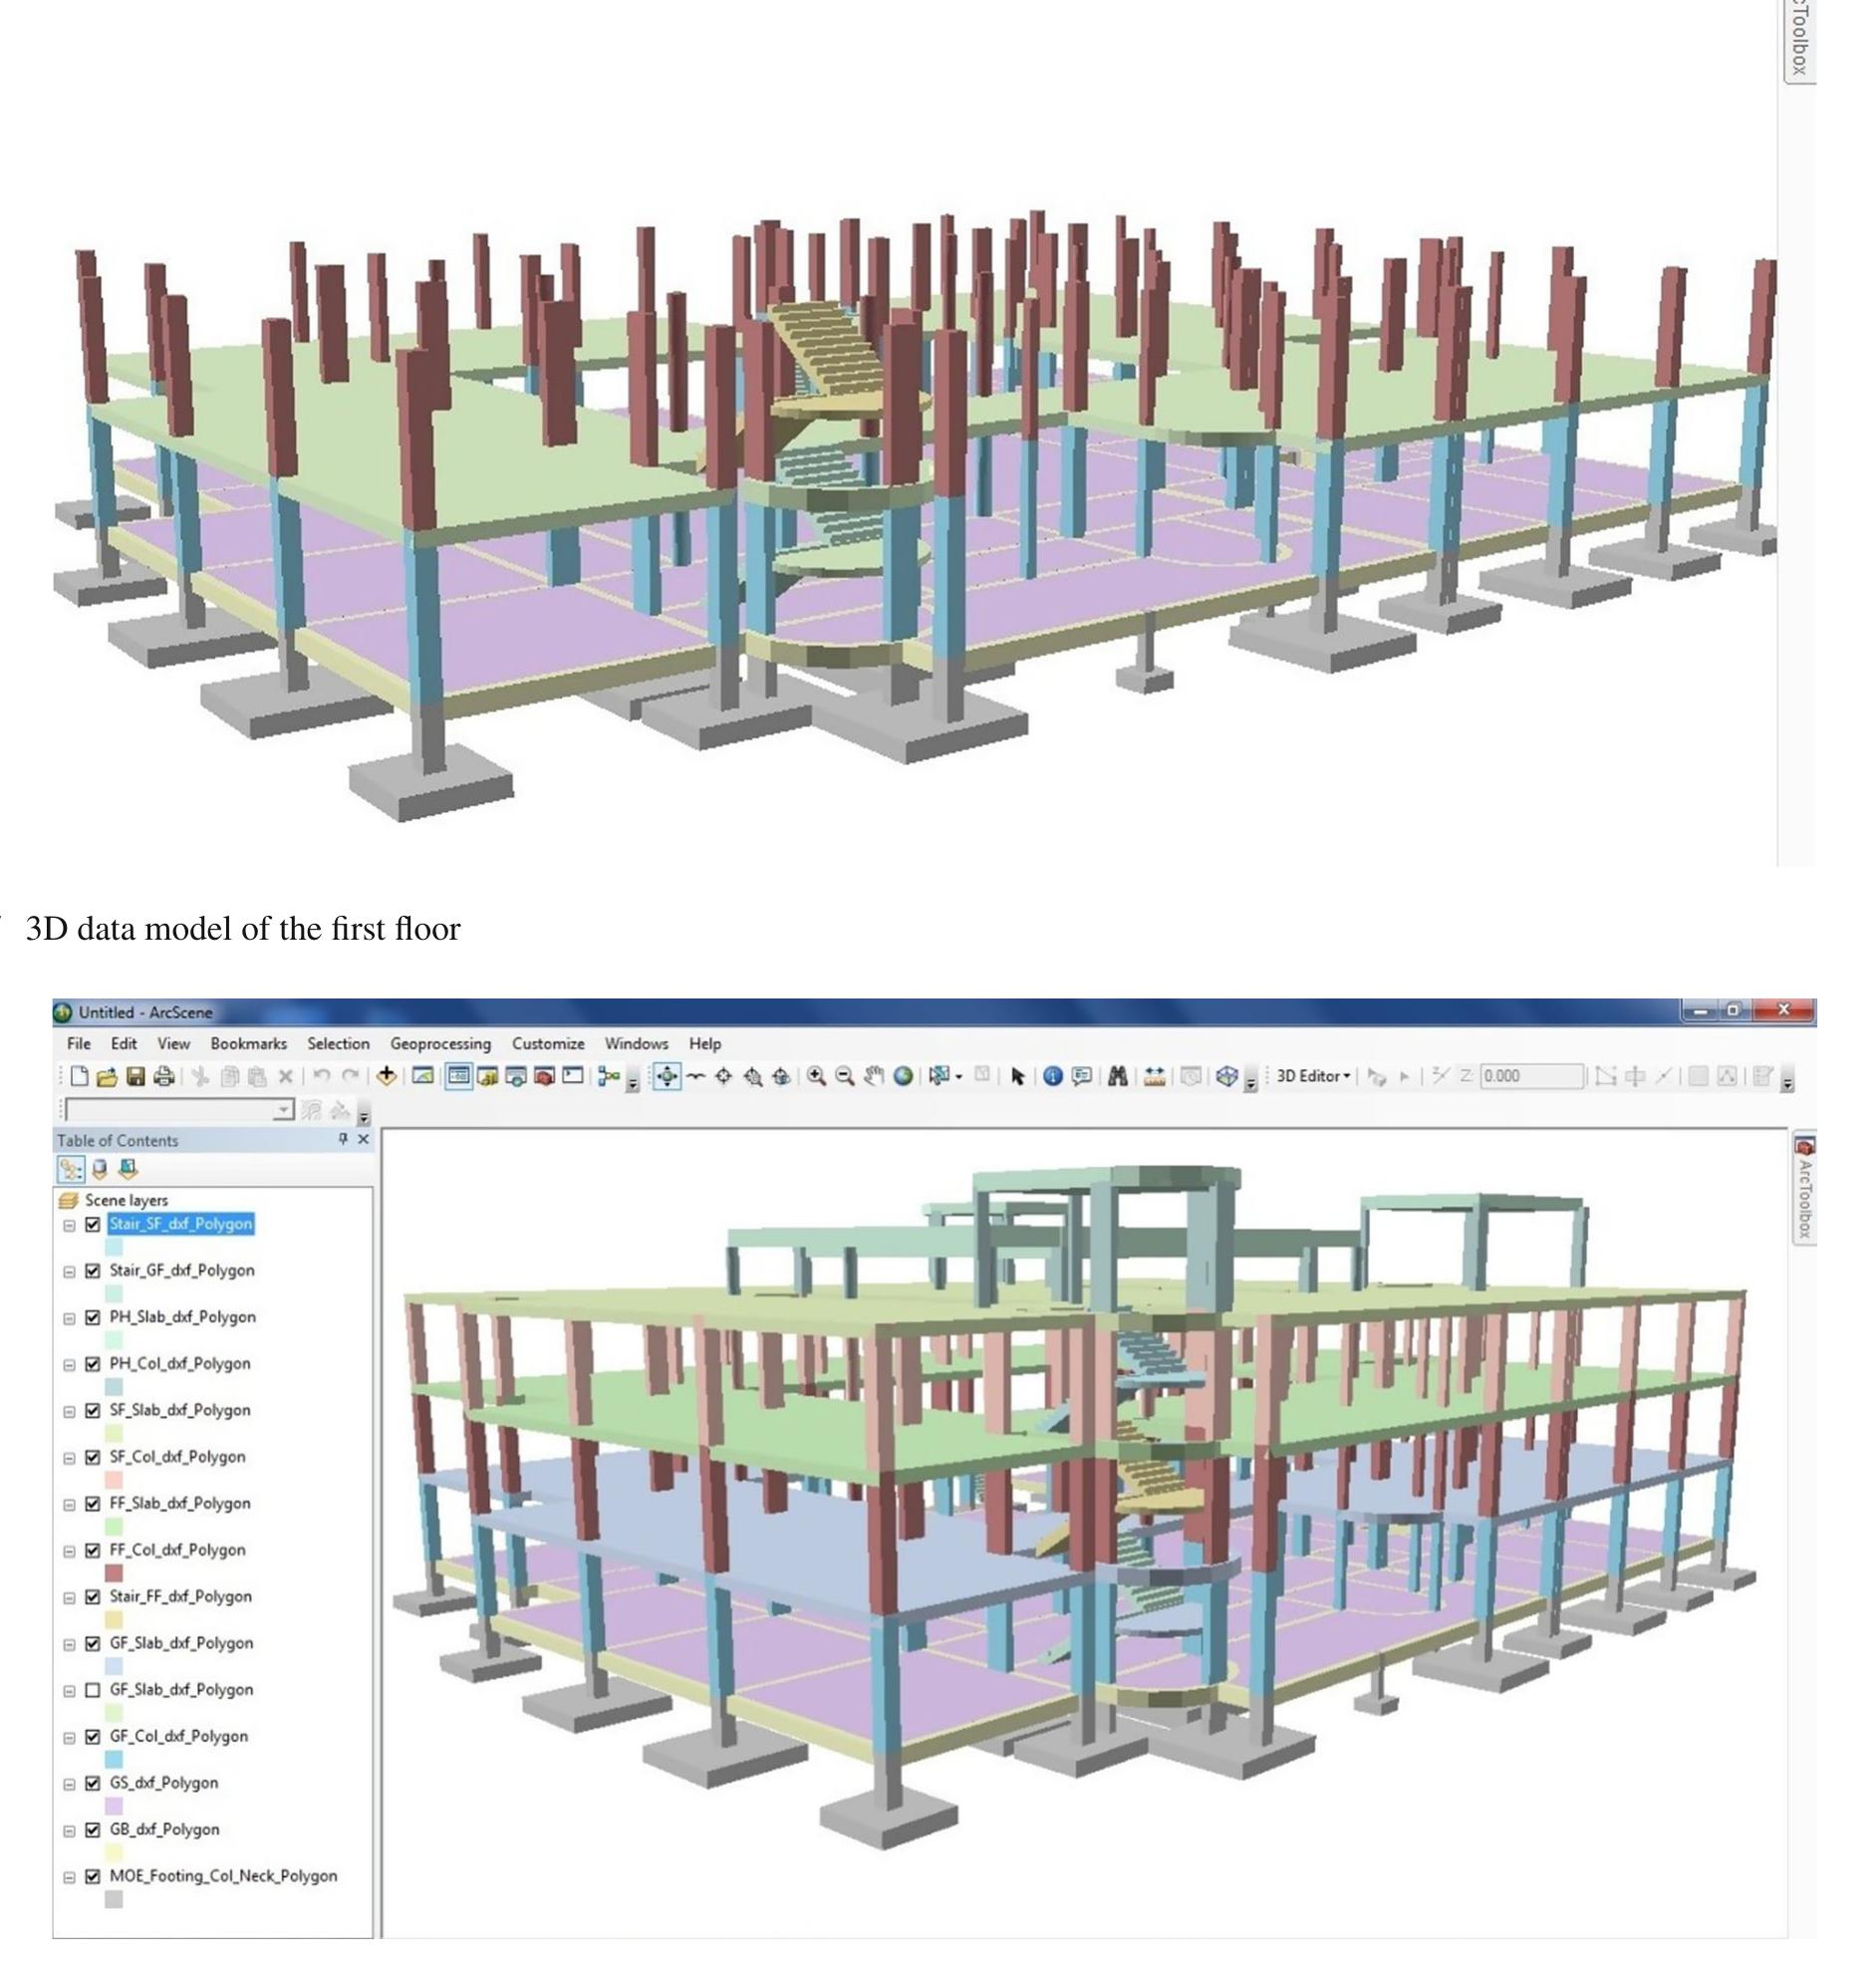The height and width of the screenshot is (1981, 1876).
Task: Click the Print icon
Action: (164, 1077)
